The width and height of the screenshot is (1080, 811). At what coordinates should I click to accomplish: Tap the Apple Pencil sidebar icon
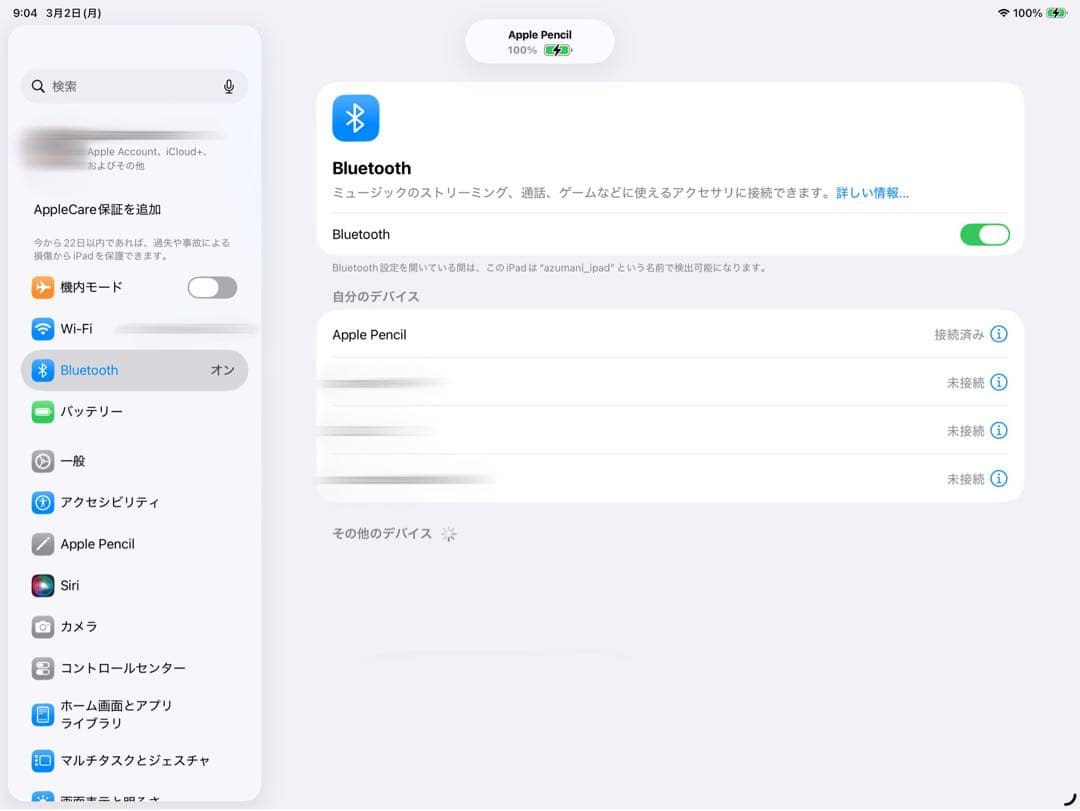43,544
